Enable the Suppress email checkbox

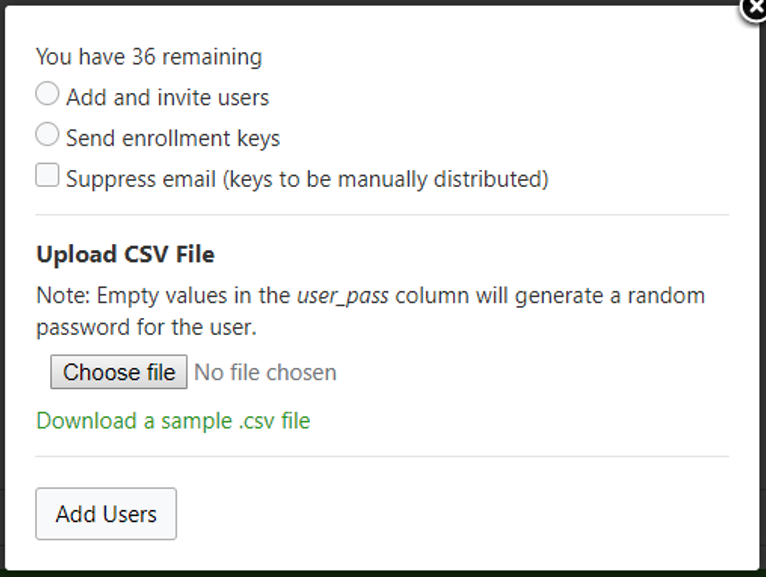pyautogui.click(x=47, y=175)
